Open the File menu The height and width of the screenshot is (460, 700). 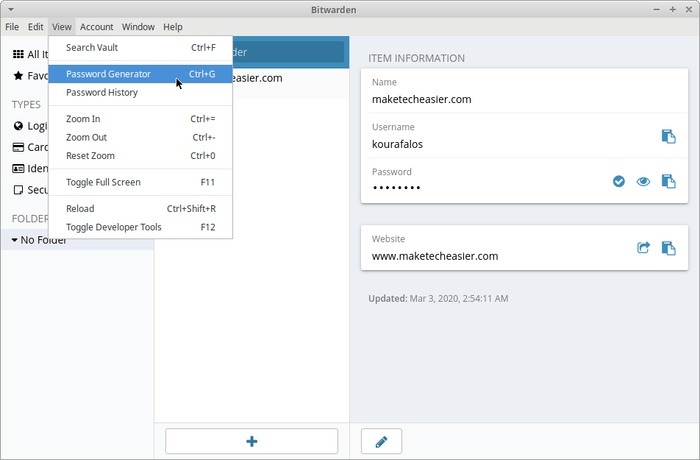pos(12,27)
